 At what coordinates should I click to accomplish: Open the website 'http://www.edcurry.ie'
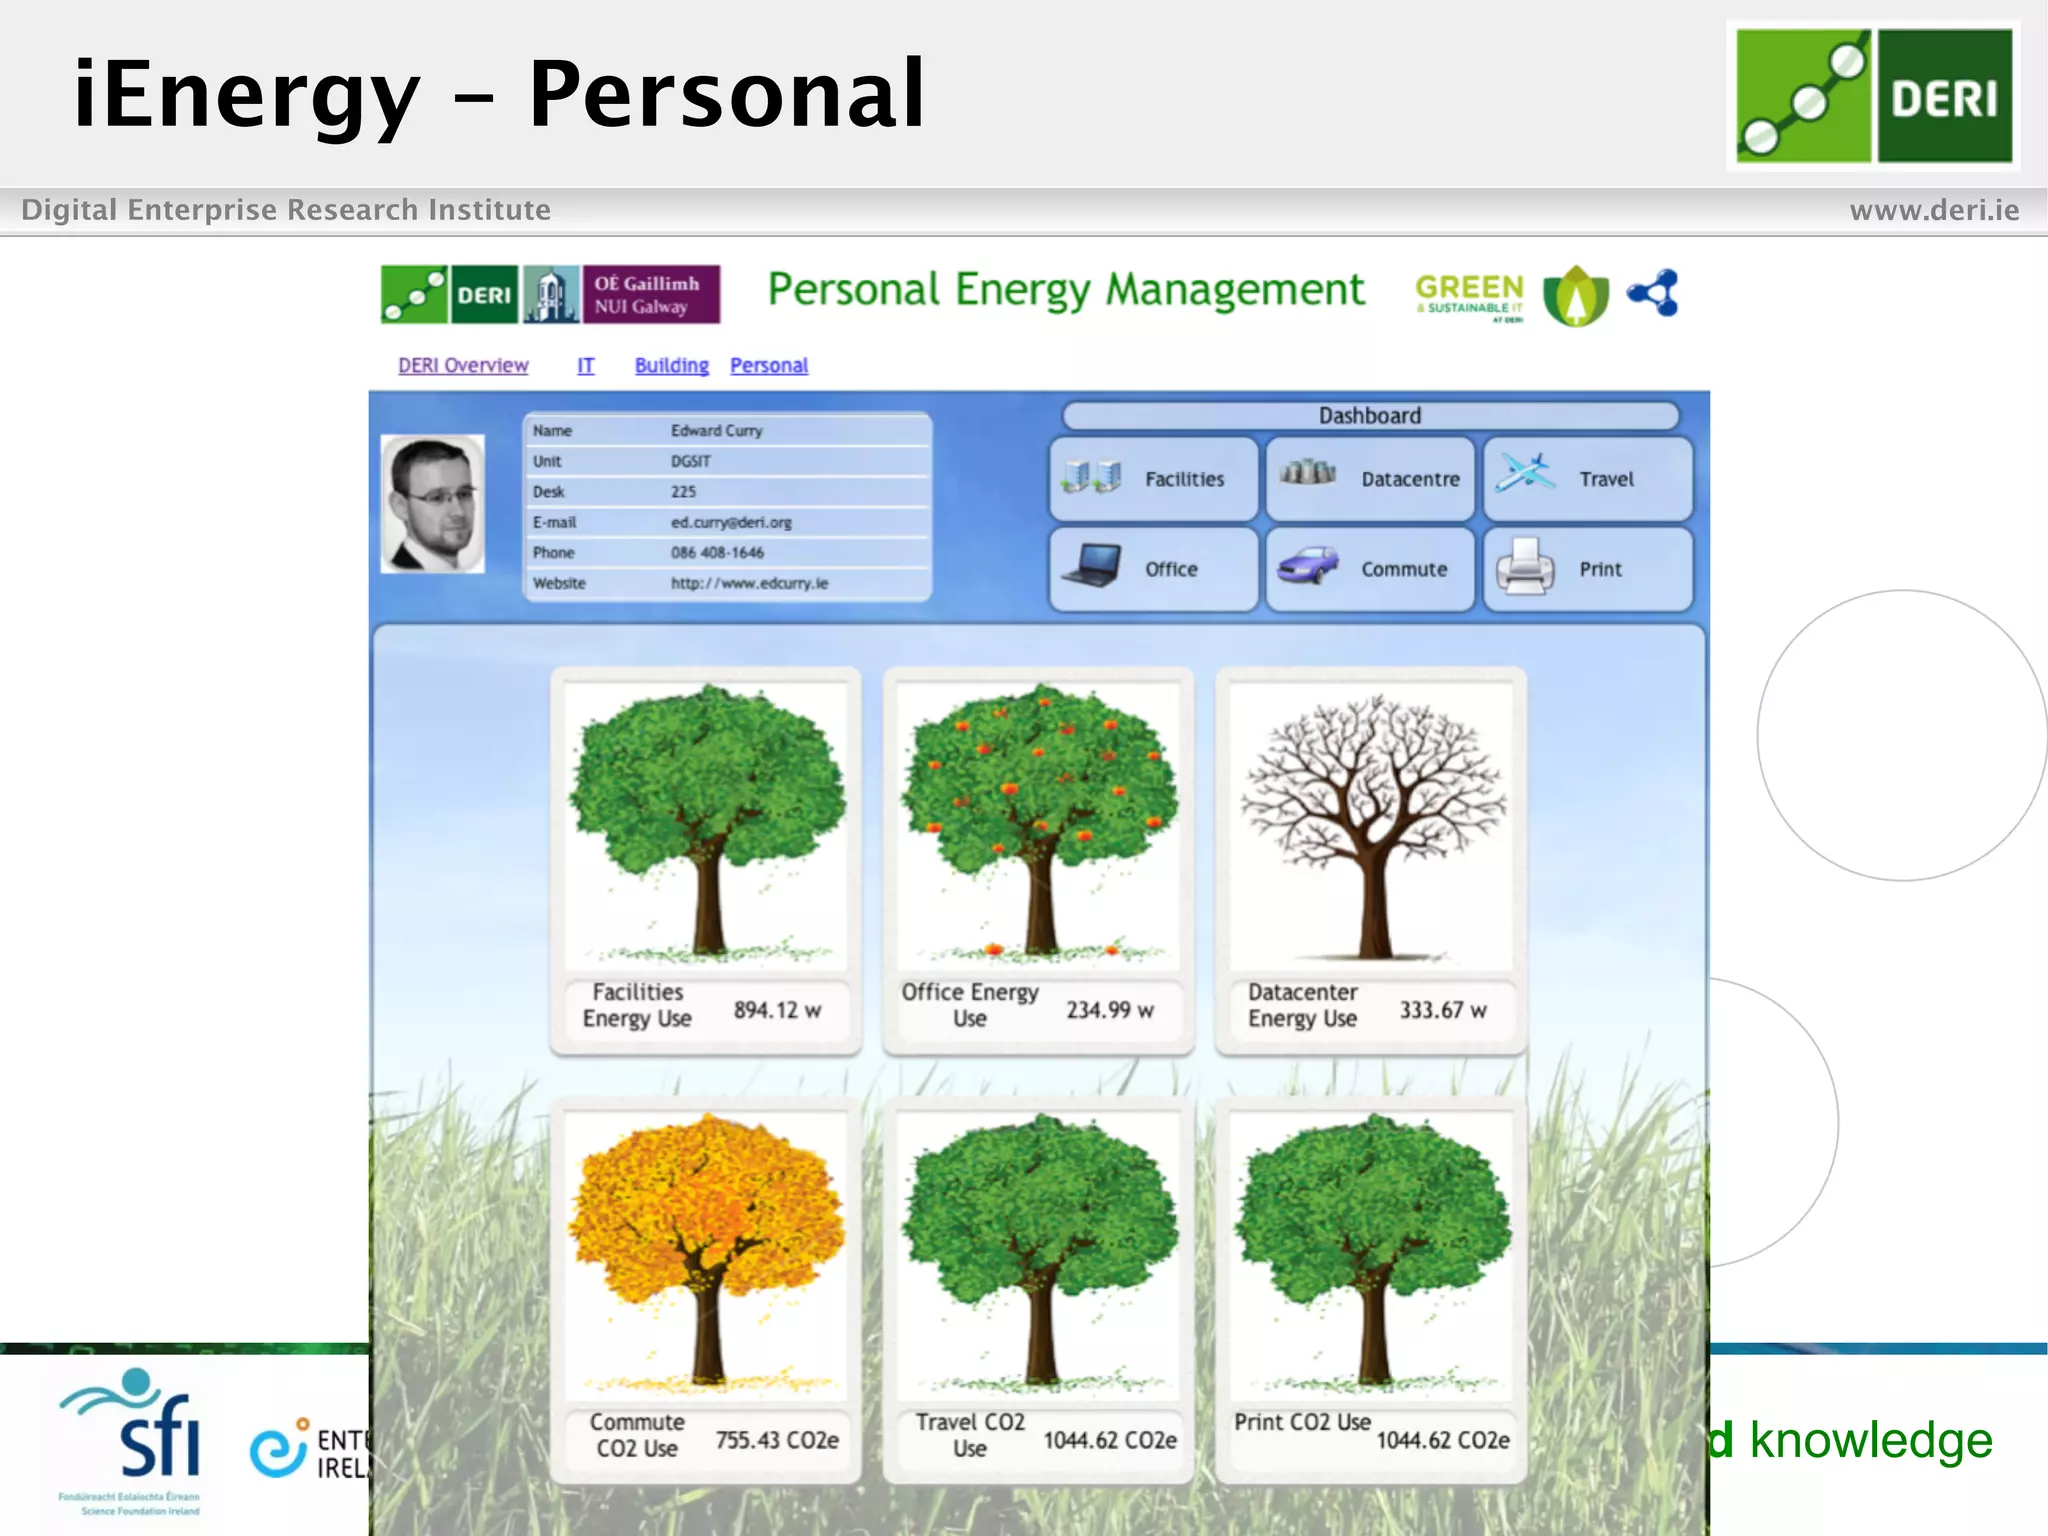(749, 584)
